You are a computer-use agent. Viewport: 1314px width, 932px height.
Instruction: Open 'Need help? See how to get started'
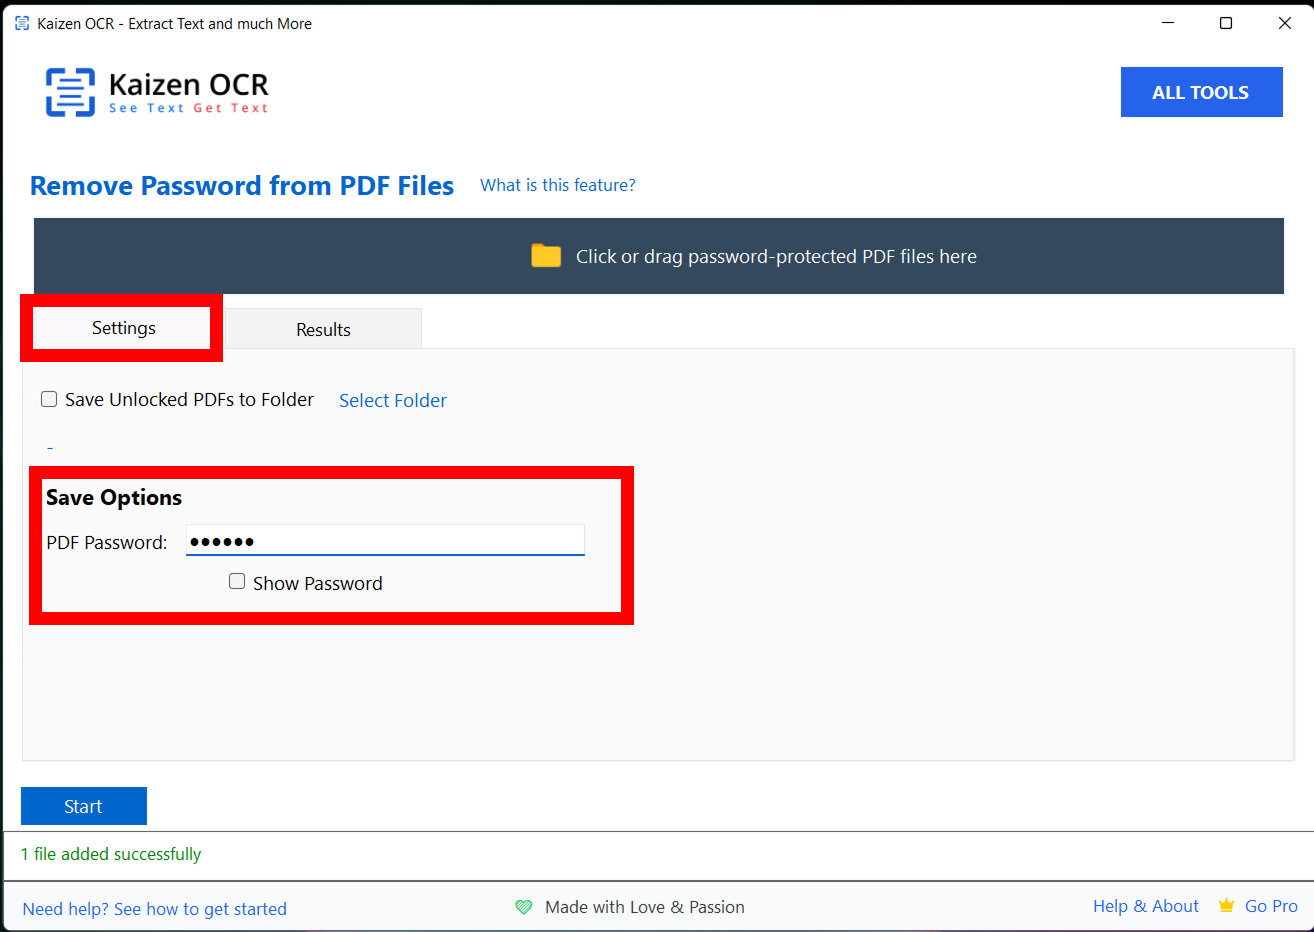tap(154, 909)
